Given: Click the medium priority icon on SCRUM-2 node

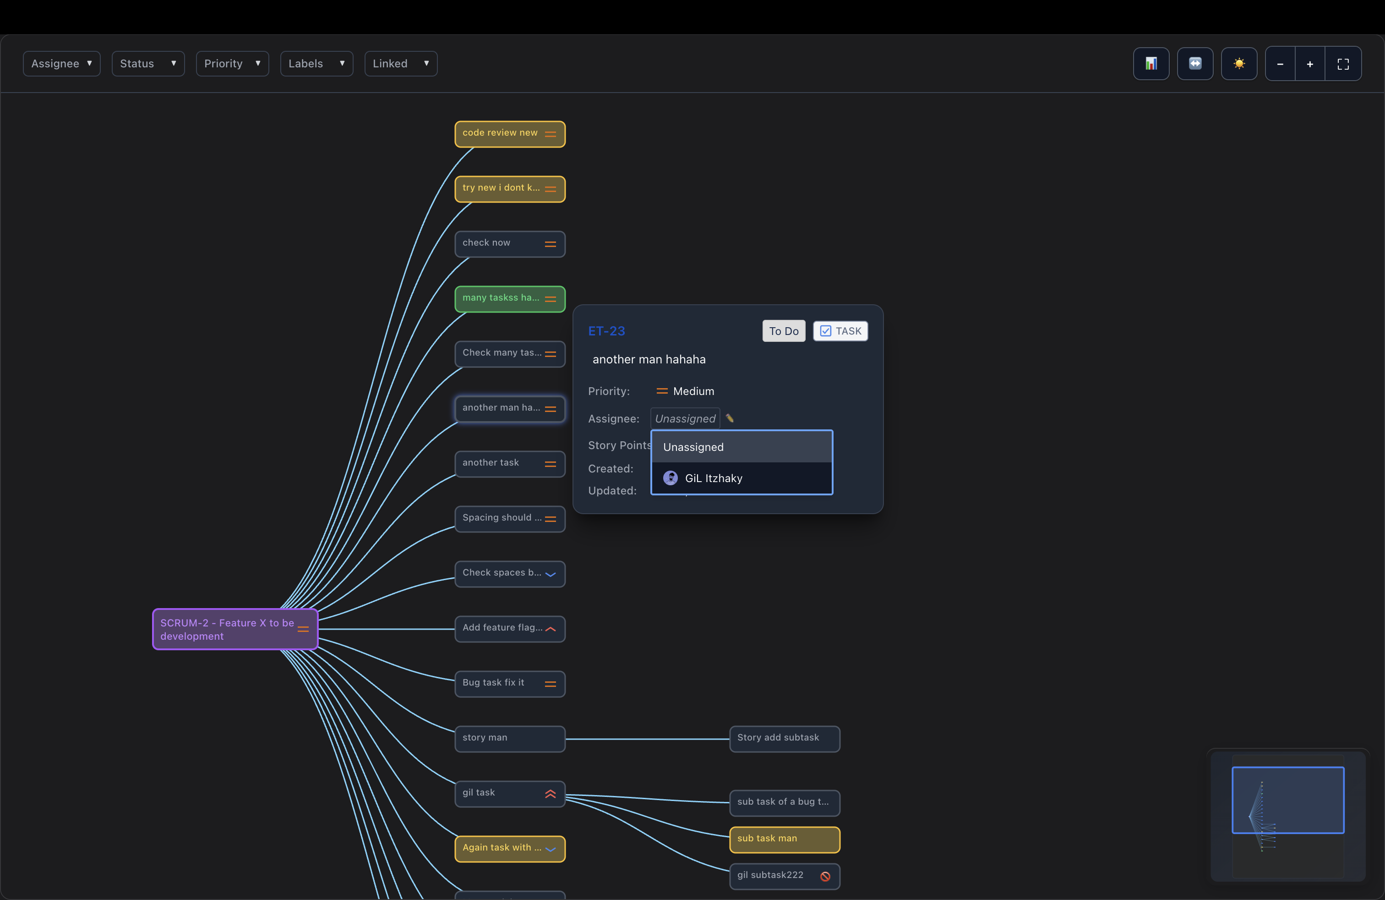Looking at the screenshot, I should pyautogui.click(x=303, y=629).
